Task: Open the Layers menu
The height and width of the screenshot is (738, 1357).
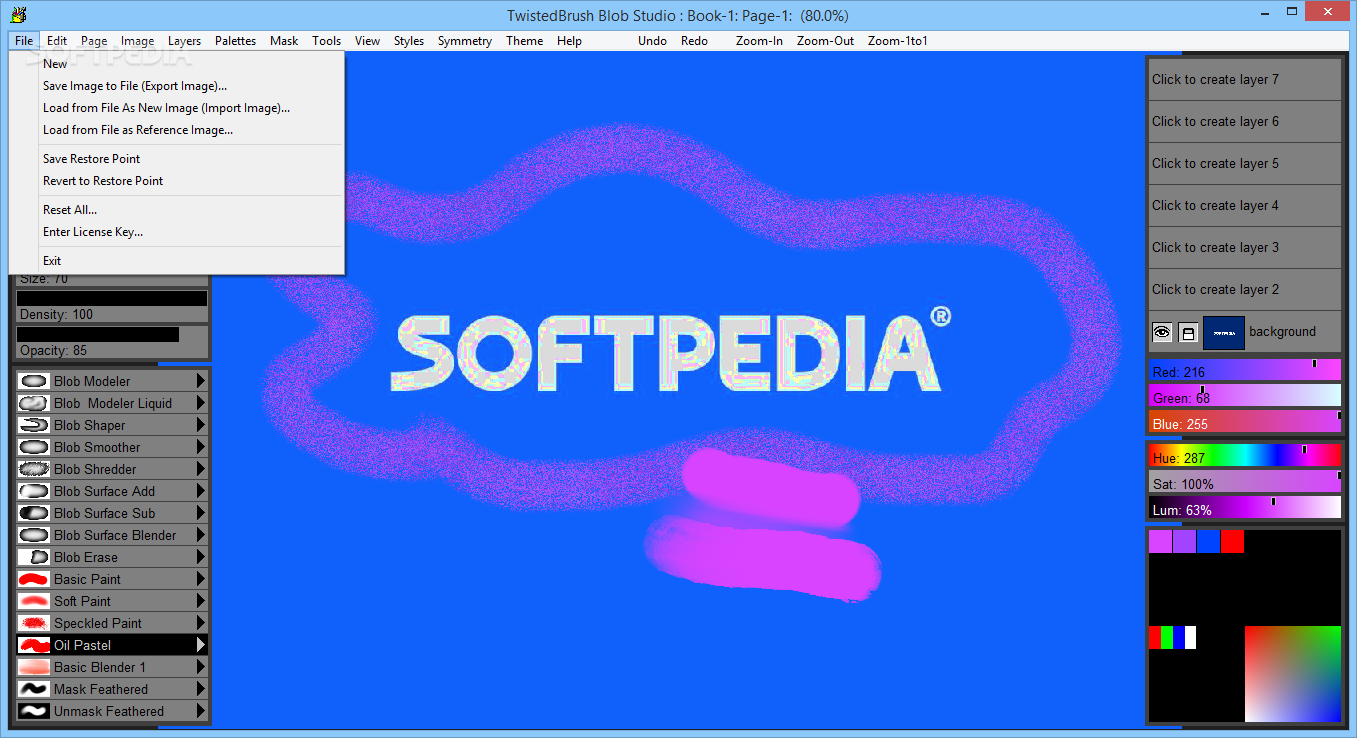Action: point(184,41)
